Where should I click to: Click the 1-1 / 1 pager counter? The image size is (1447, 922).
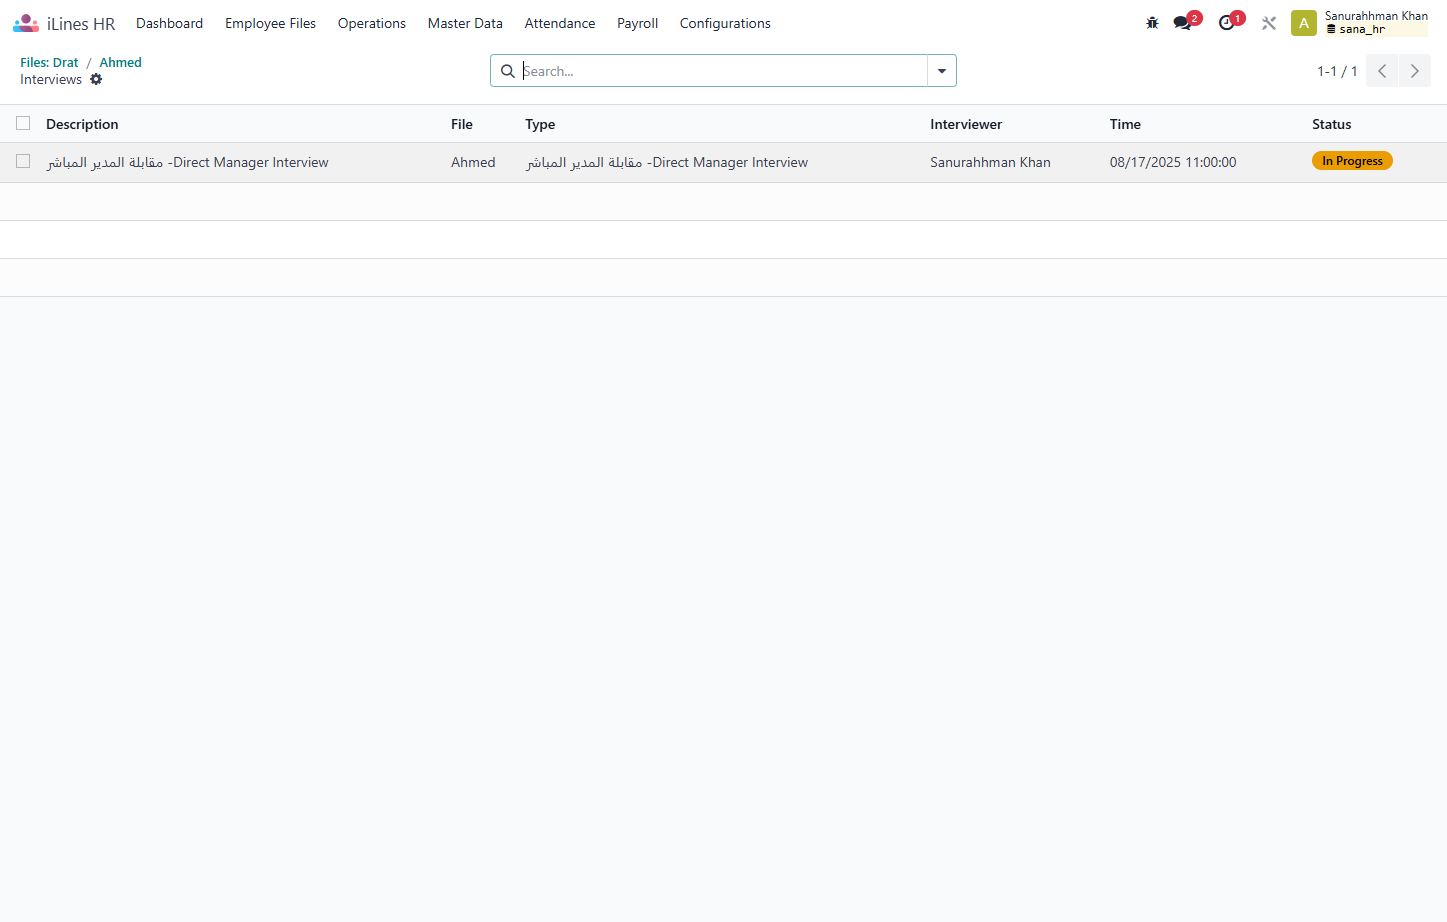click(1337, 71)
